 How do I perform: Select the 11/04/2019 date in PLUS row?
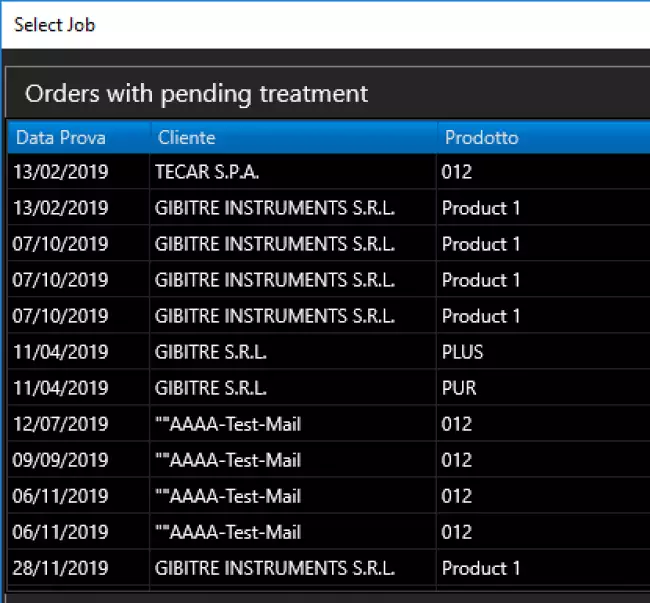click(x=61, y=352)
